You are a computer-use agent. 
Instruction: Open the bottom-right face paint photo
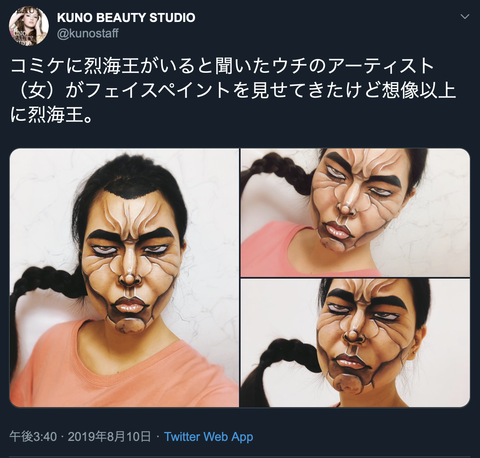point(355,343)
